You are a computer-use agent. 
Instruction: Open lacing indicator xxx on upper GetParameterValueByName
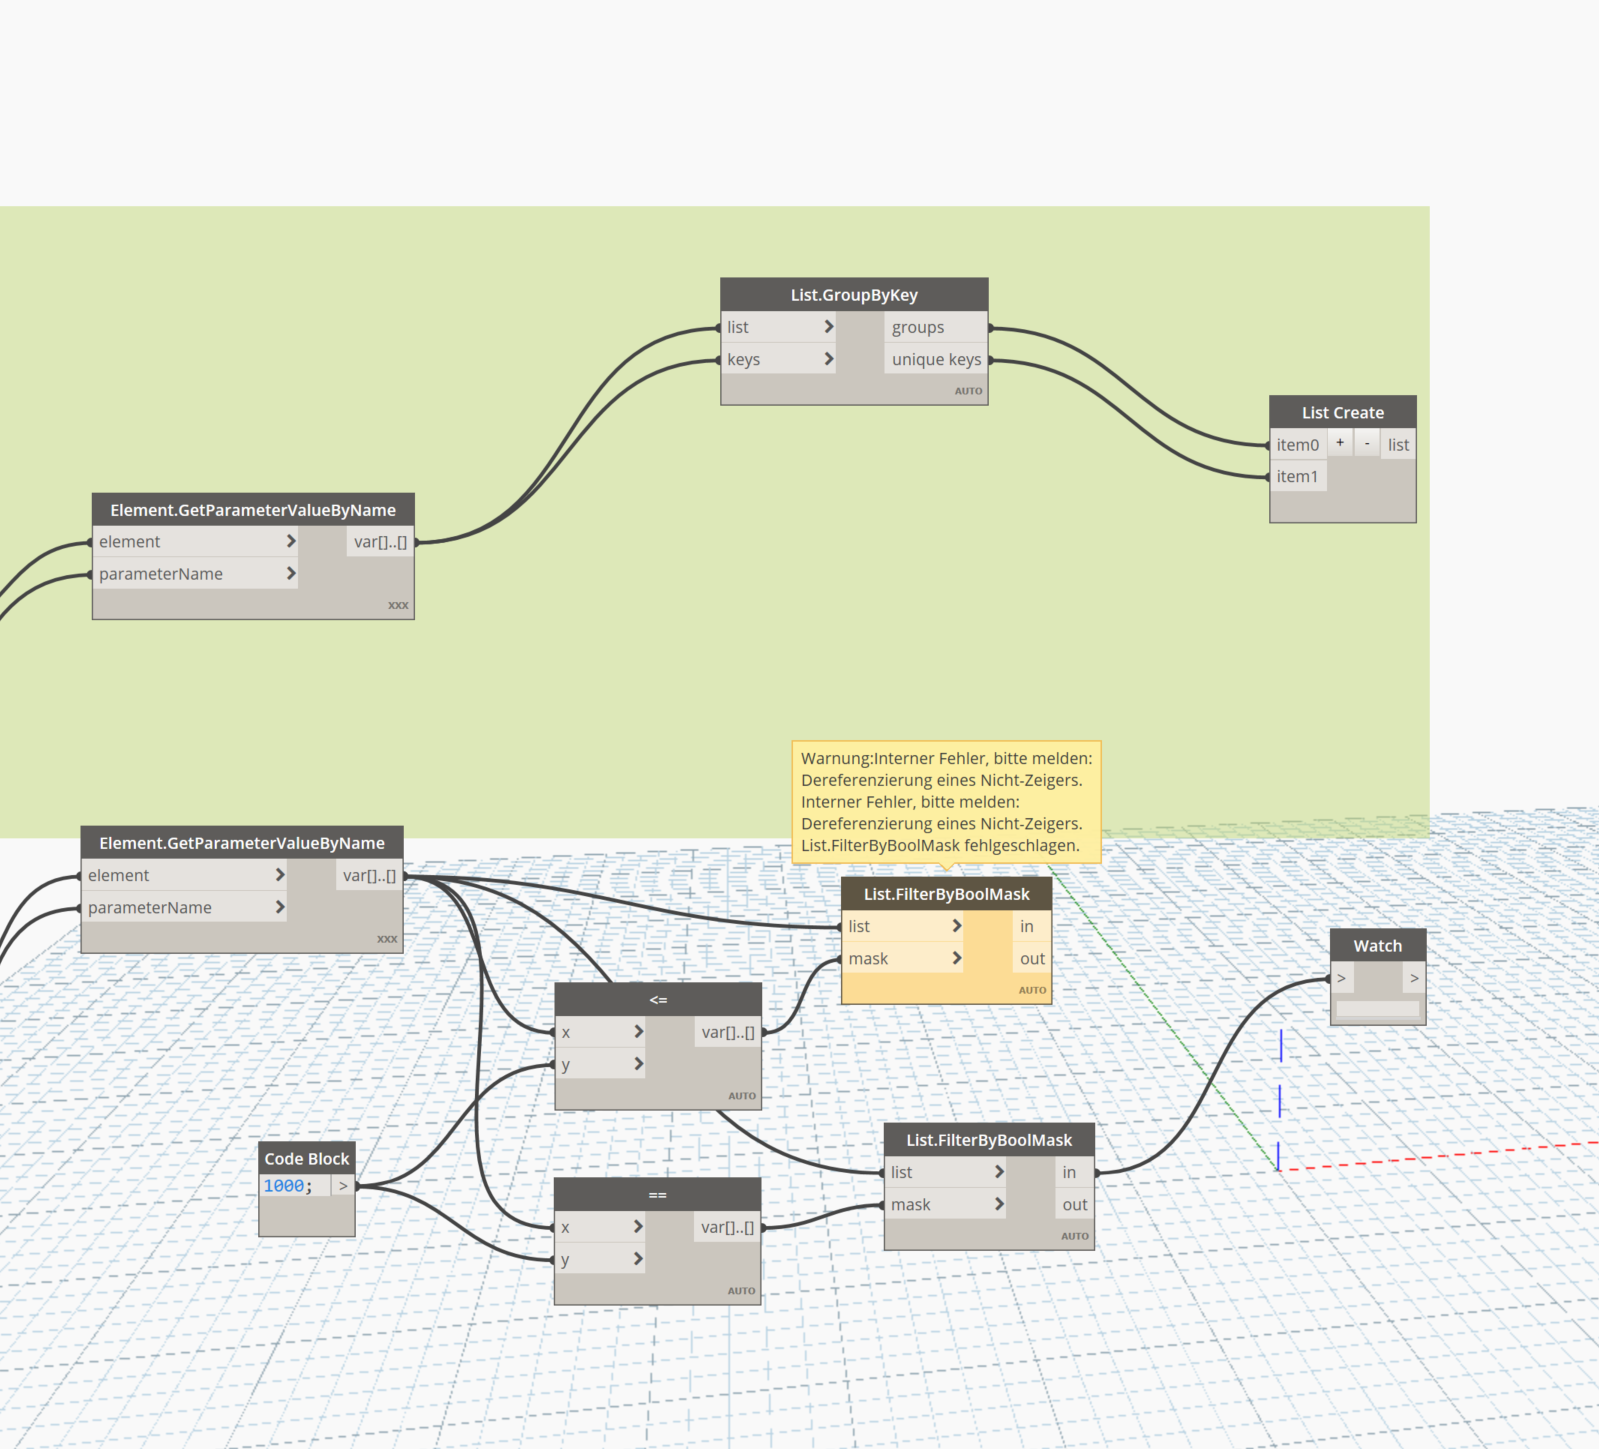point(398,605)
